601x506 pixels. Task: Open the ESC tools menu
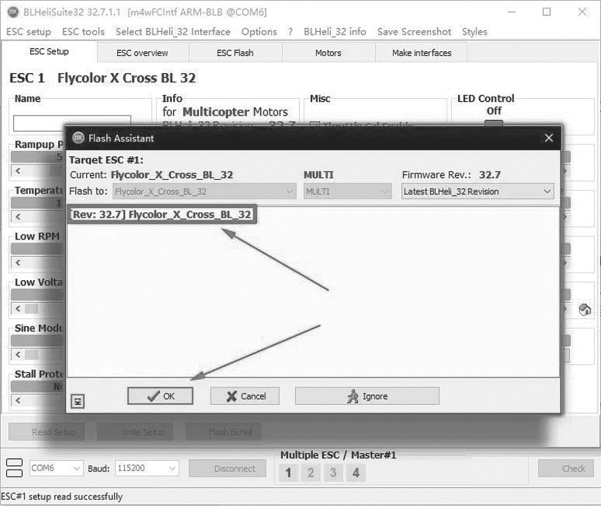(83, 31)
